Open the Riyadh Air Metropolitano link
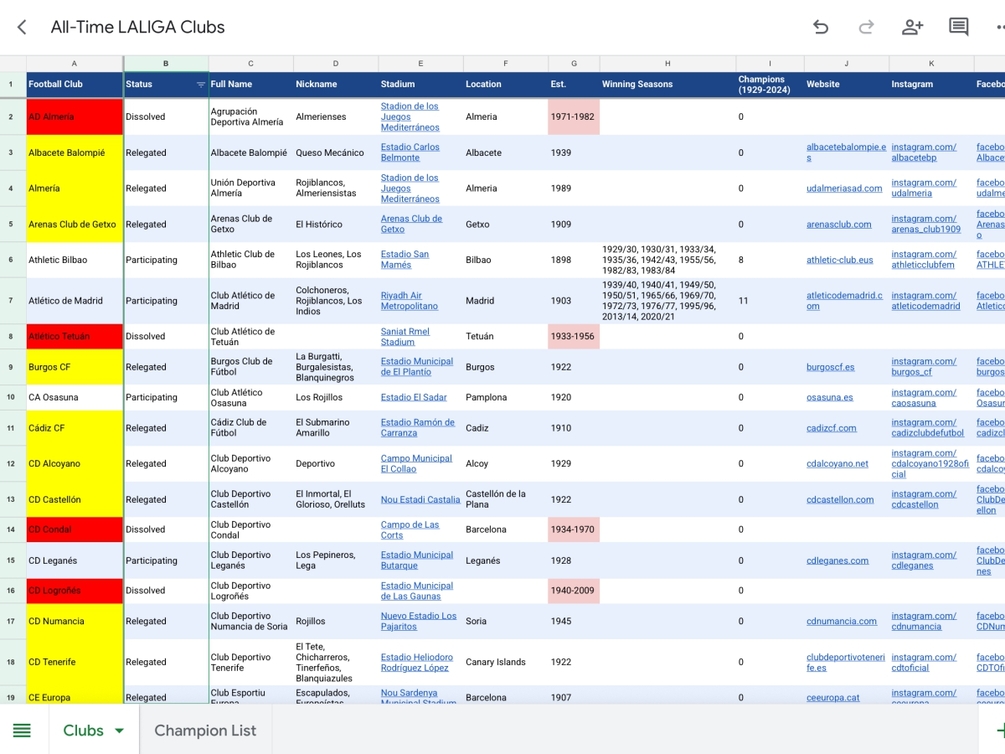Screen dimensions: 1005x754 (x=409, y=301)
